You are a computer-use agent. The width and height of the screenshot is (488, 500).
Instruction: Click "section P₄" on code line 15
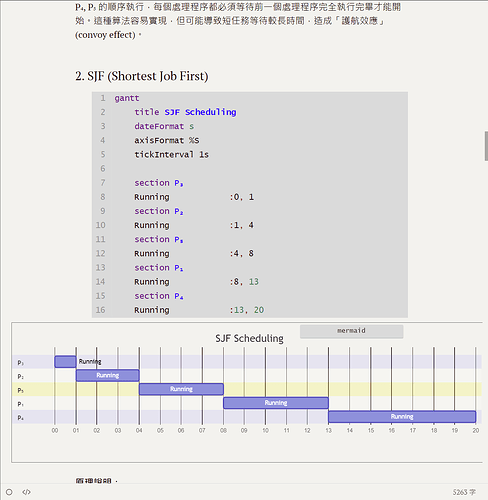pyautogui.click(x=159, y=296)
